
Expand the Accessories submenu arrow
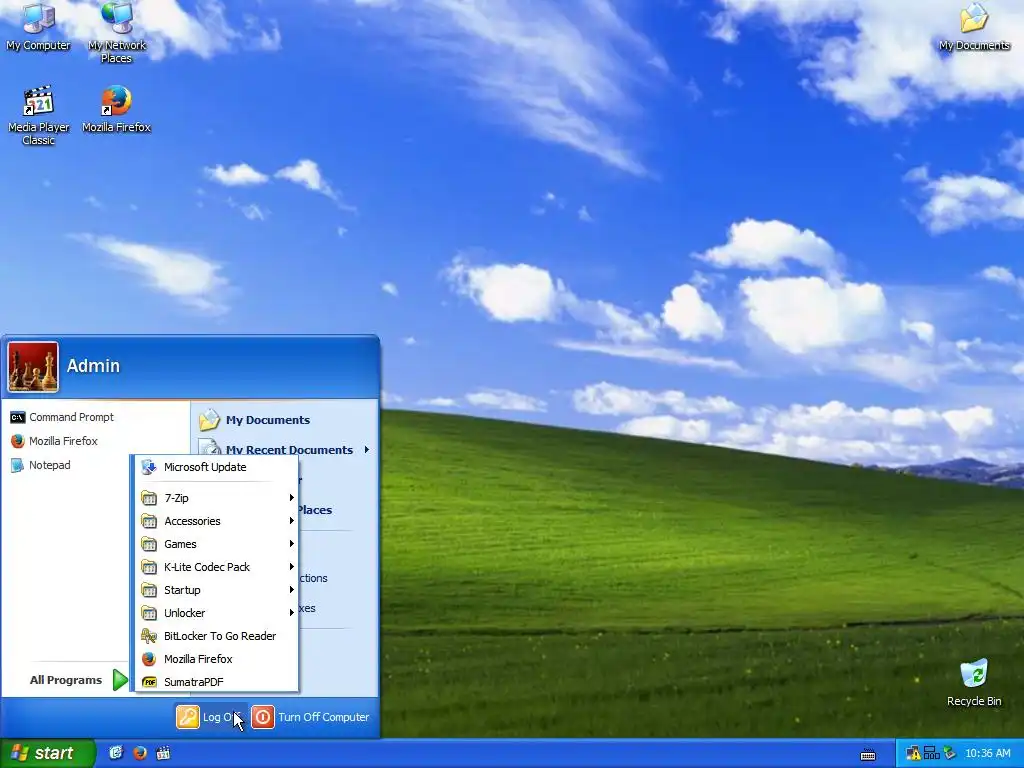click(291, 520)
